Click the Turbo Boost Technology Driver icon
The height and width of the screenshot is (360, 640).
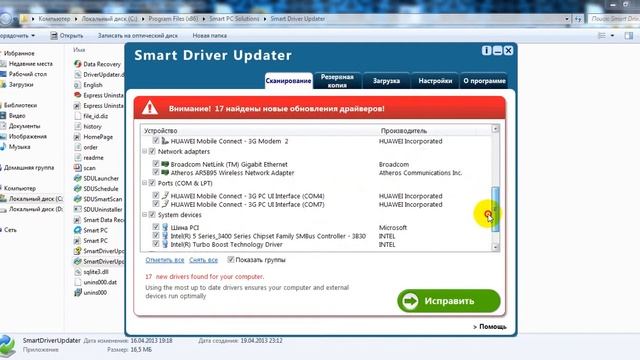tap(165, 244)
